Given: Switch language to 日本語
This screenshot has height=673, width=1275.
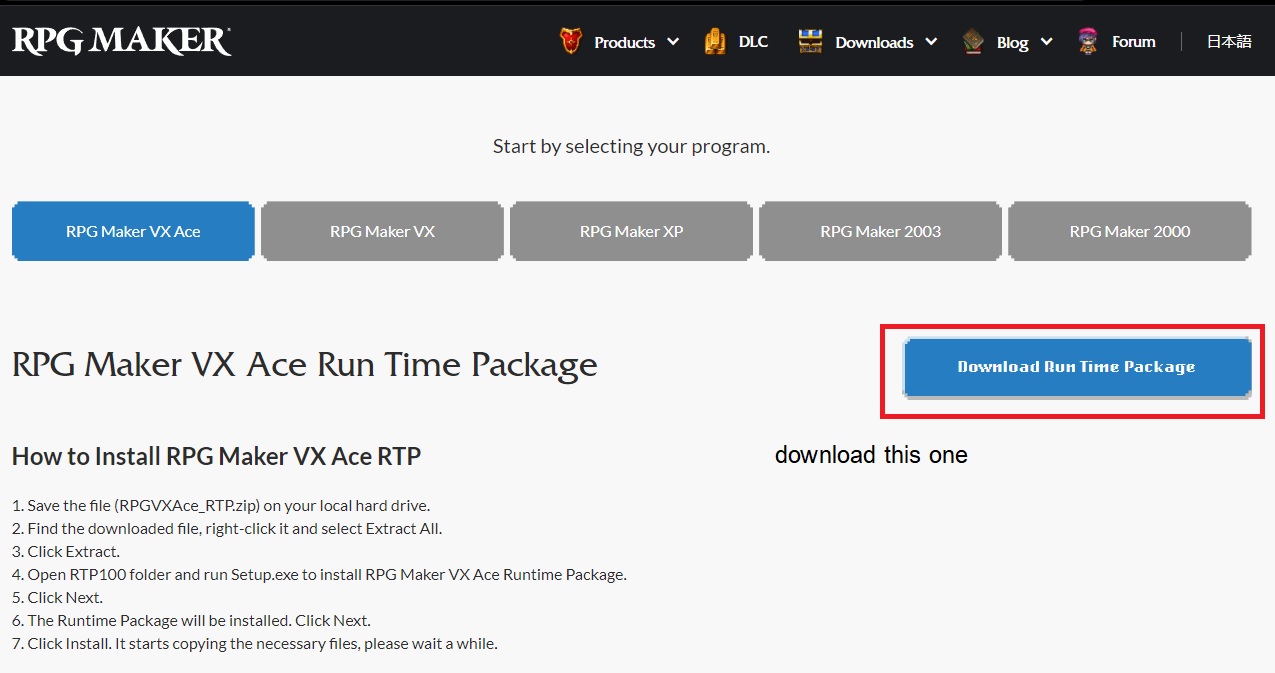Looking at the screenshot, I should point(1229,42).
